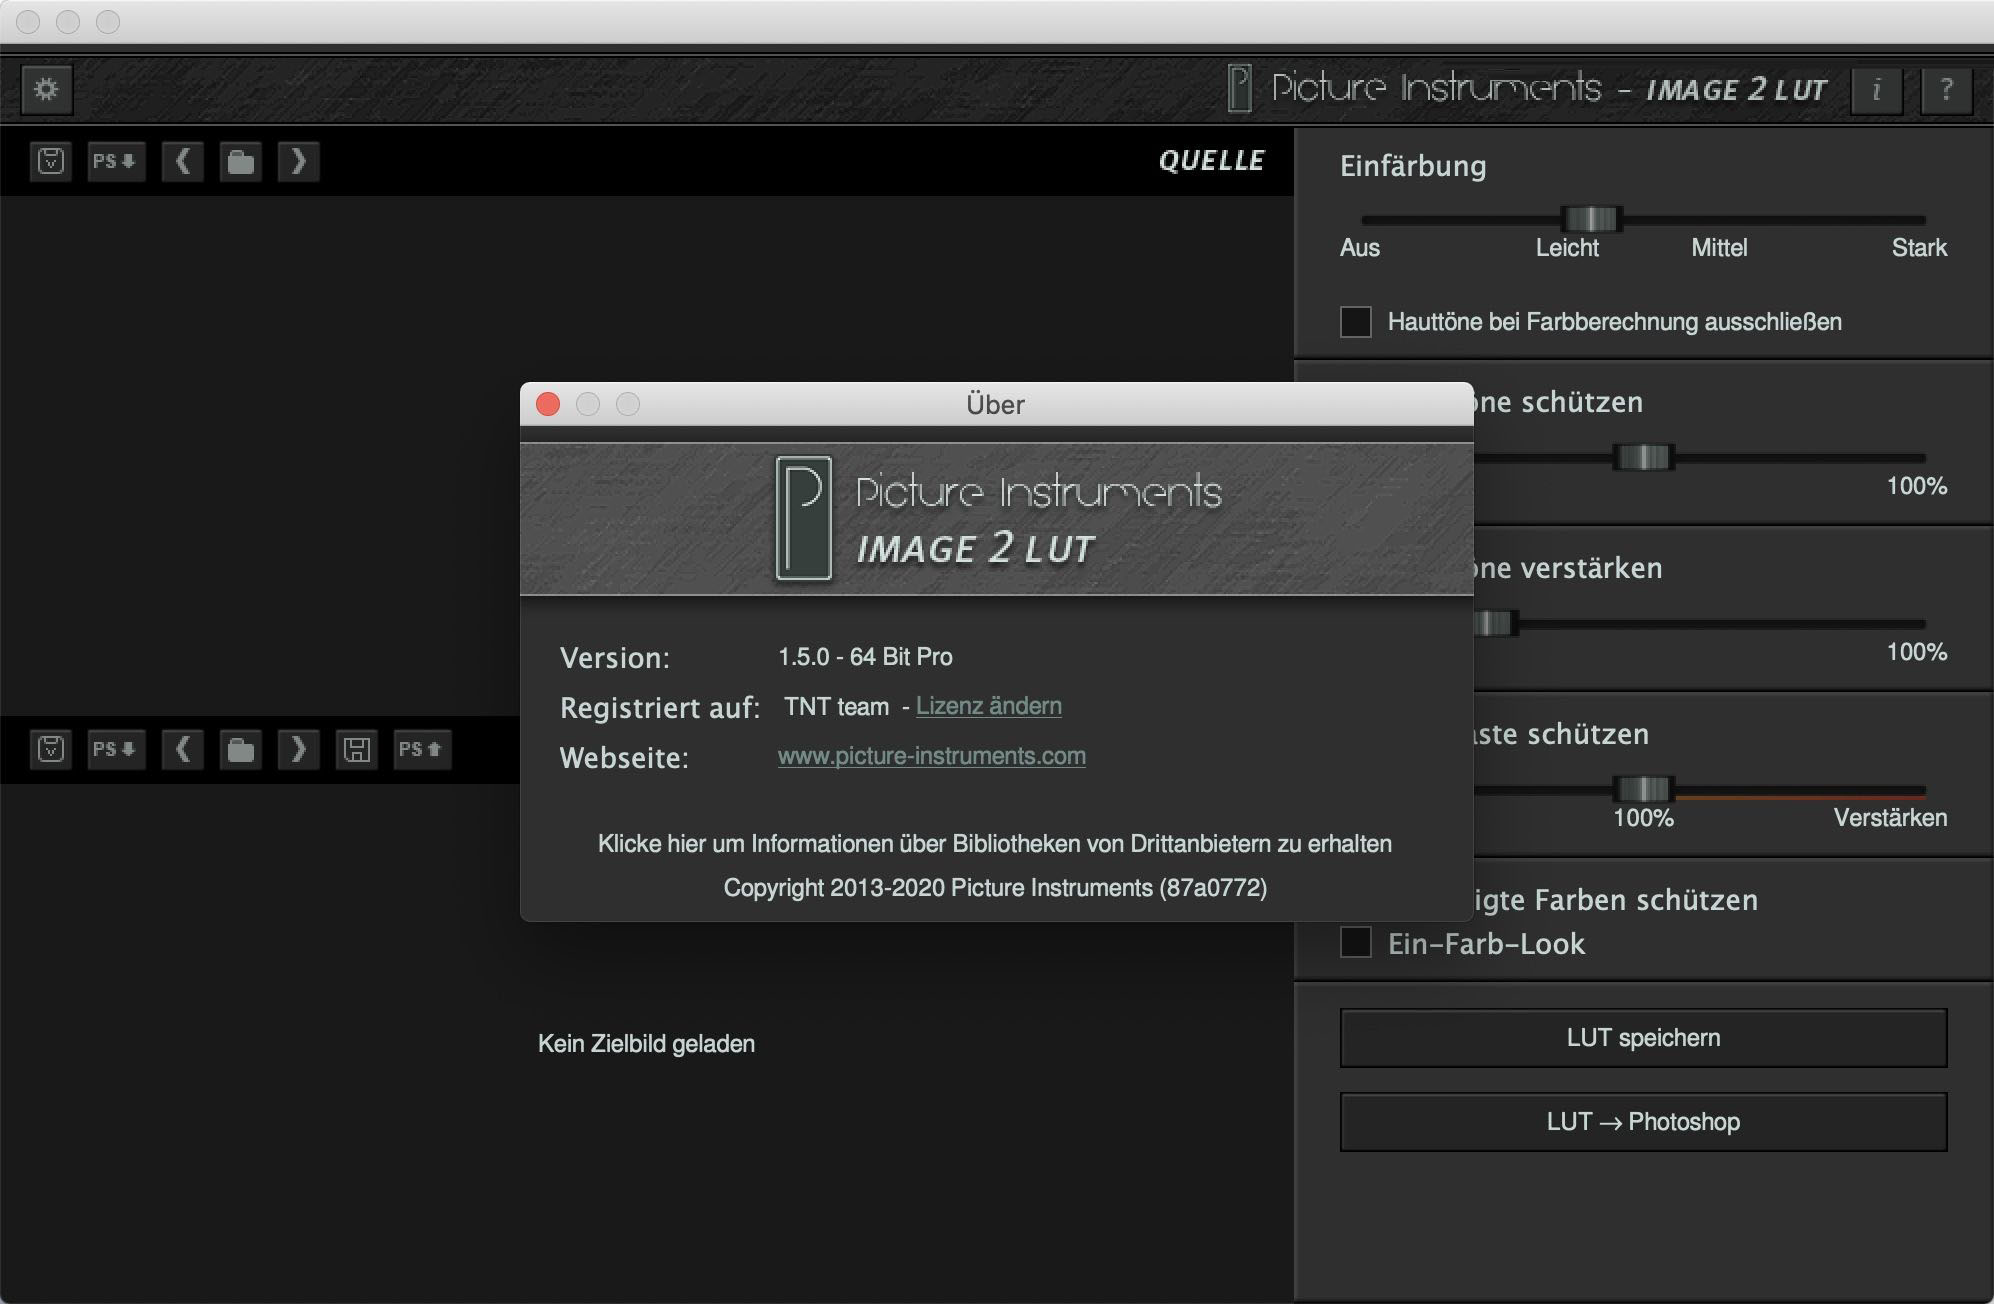Click the Über dialog title bar
Viewport: 1994px width, 1304px height.
(x=996, y=404)
